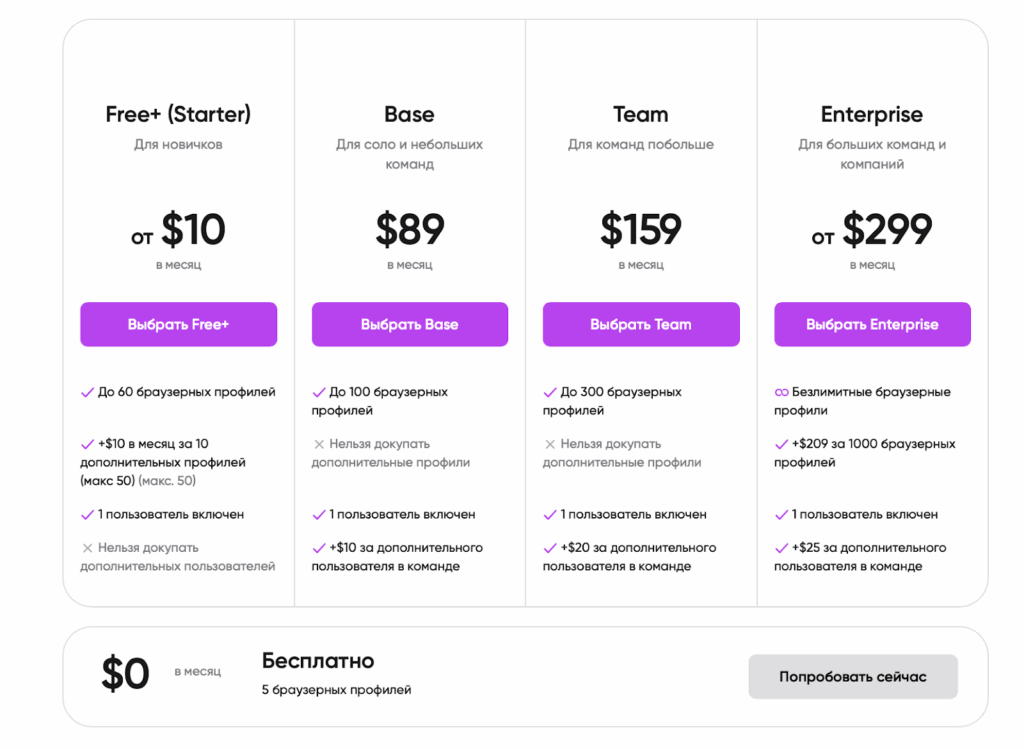1024x749 pixels.
Task: Choose the Team plan button
Action: 641,324
